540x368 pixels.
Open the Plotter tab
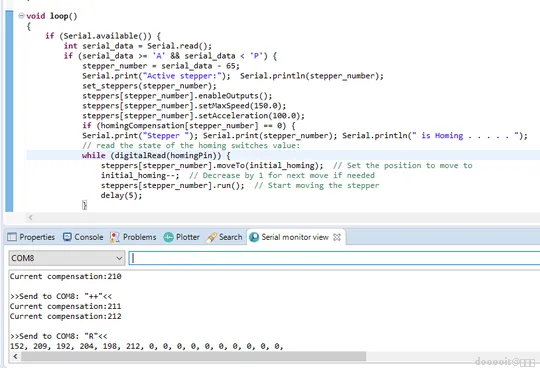181,237
